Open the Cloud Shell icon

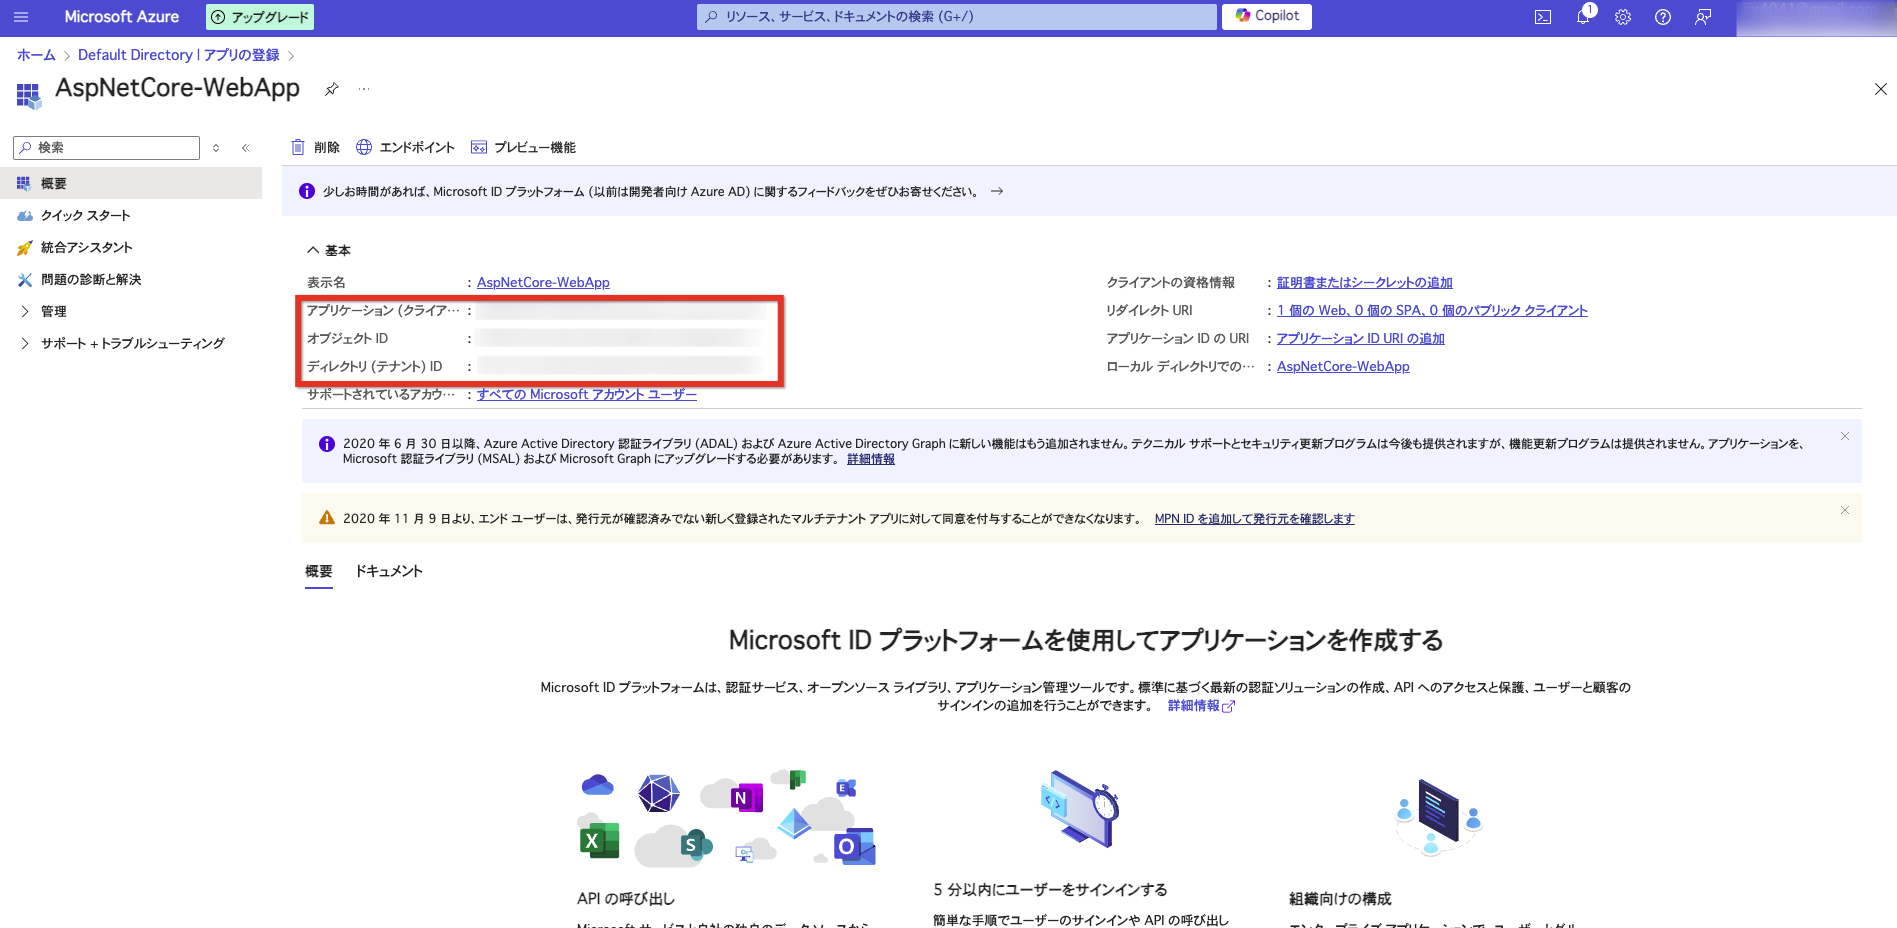[1543, 17]
